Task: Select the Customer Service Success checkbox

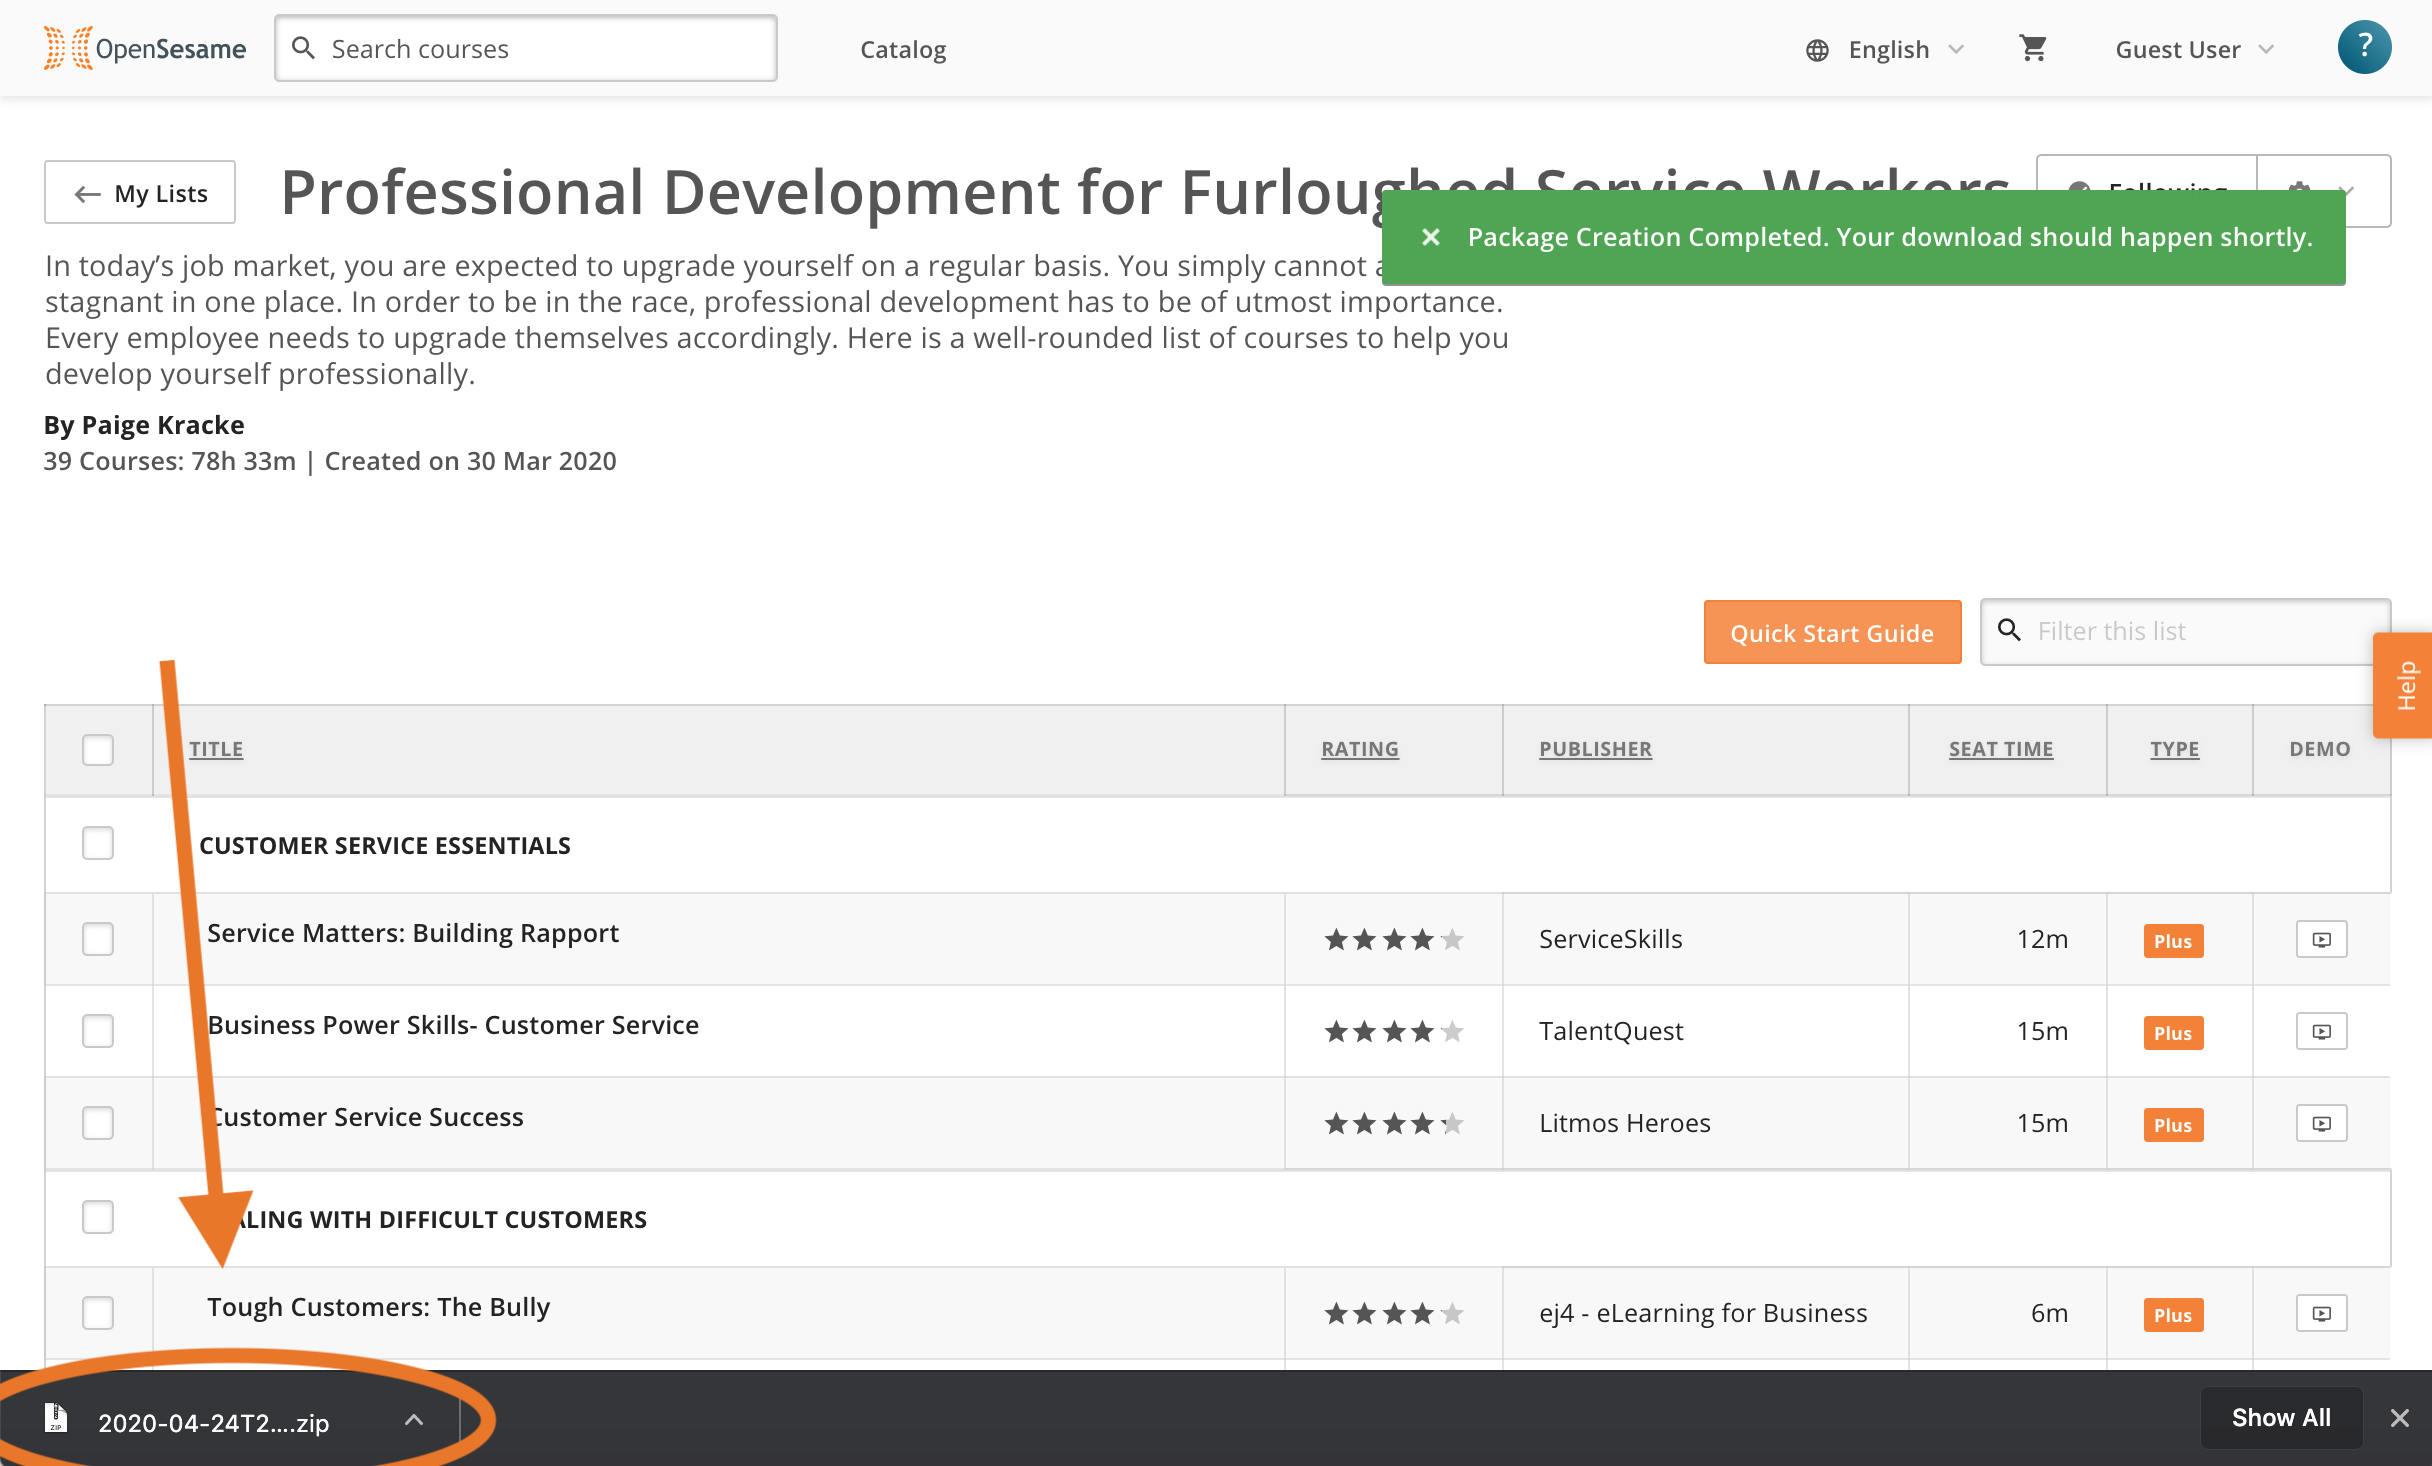Action: click(x=98, y=1123)
